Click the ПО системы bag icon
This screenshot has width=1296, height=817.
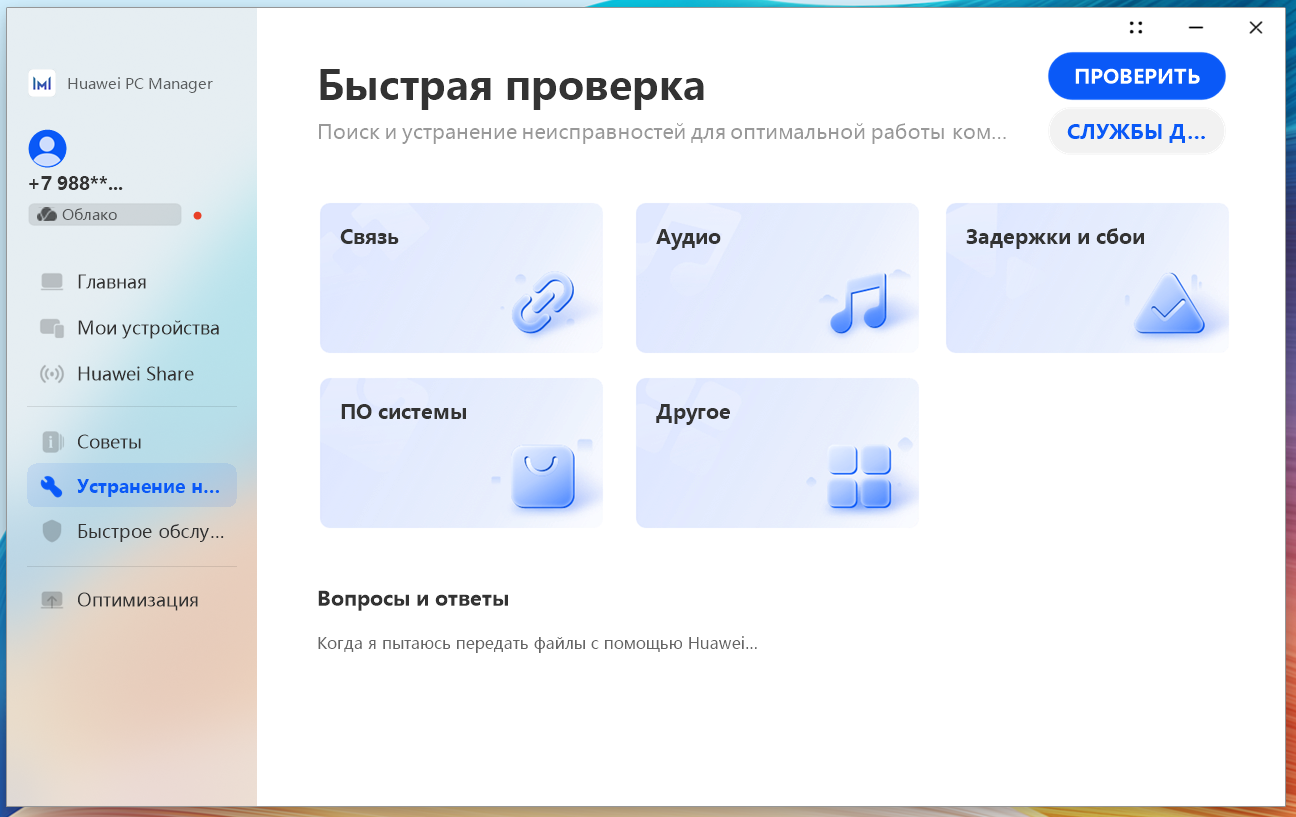542,477
